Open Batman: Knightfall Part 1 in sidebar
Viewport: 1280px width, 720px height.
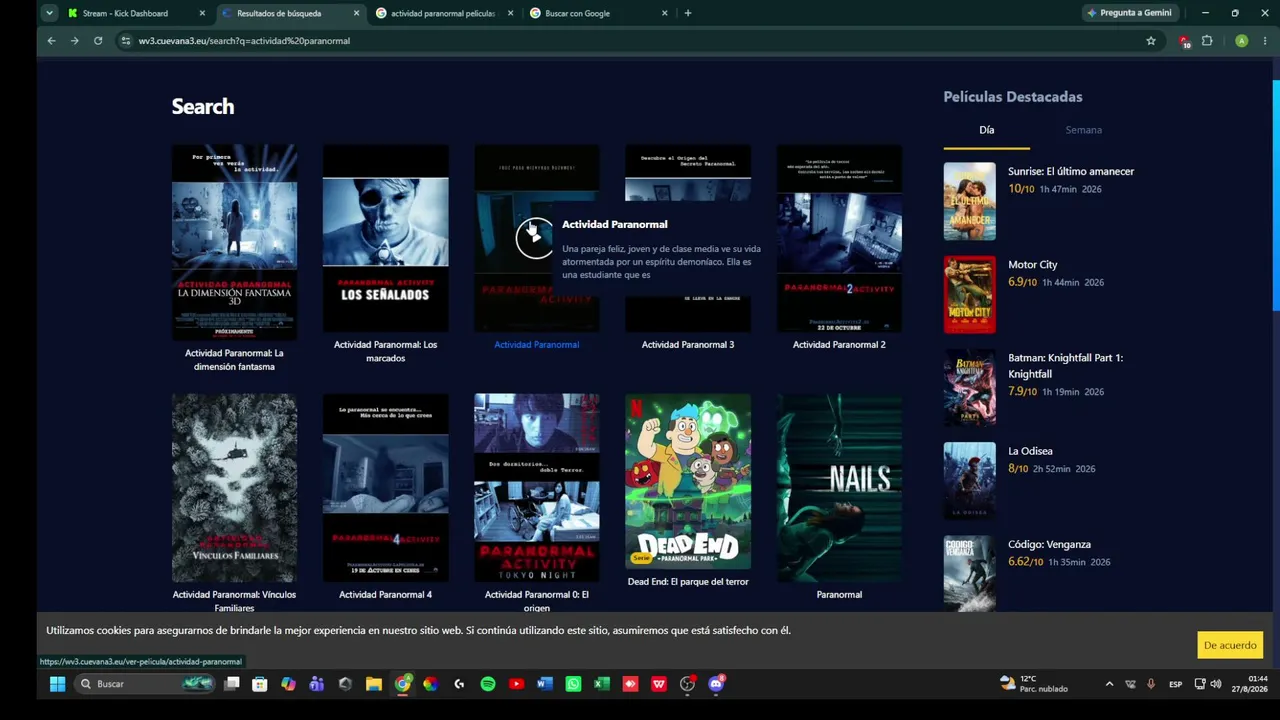(1065, 366)
